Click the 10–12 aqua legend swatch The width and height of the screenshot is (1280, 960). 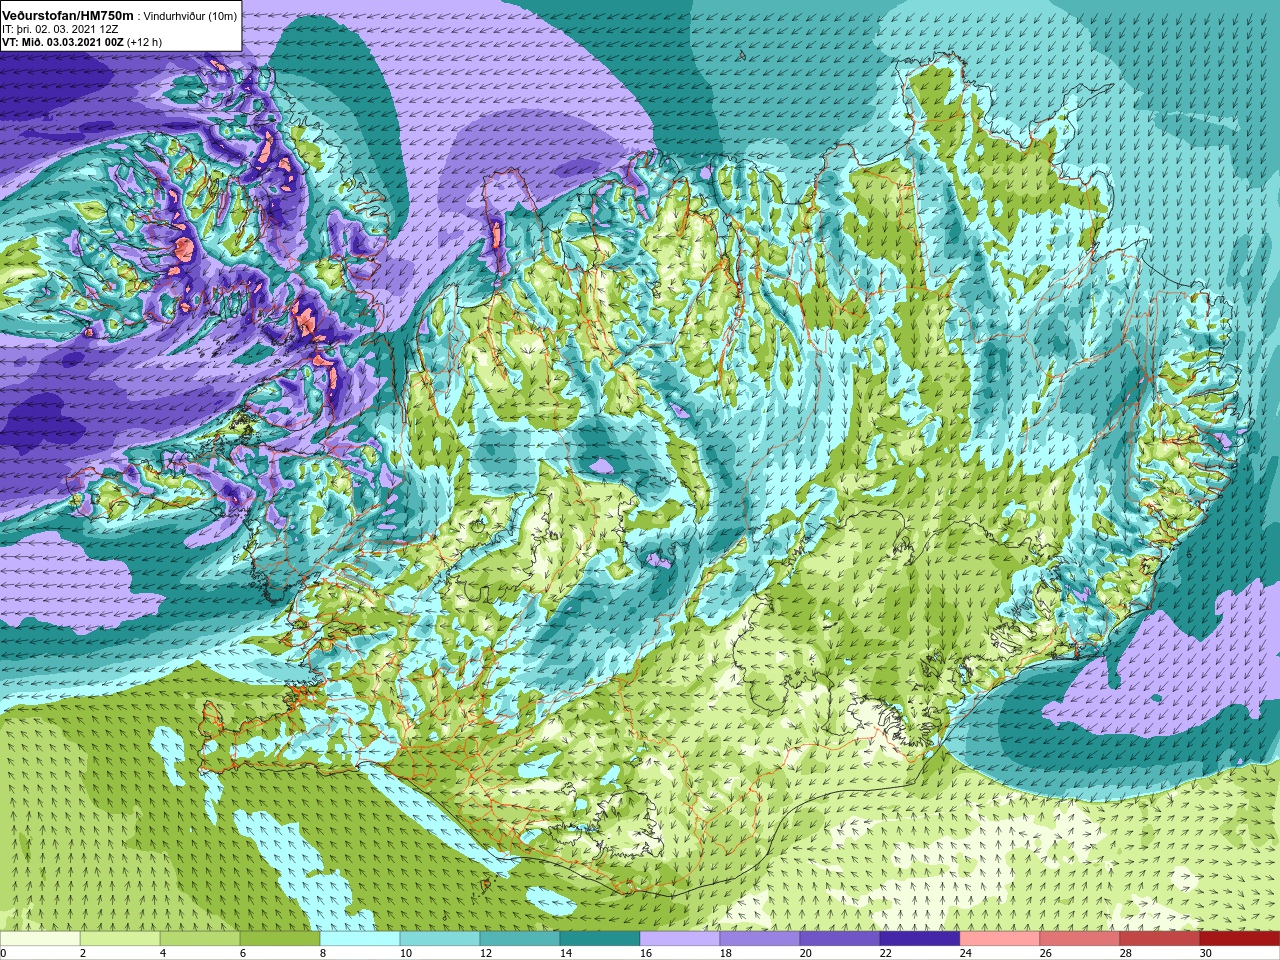pos(440,939)
